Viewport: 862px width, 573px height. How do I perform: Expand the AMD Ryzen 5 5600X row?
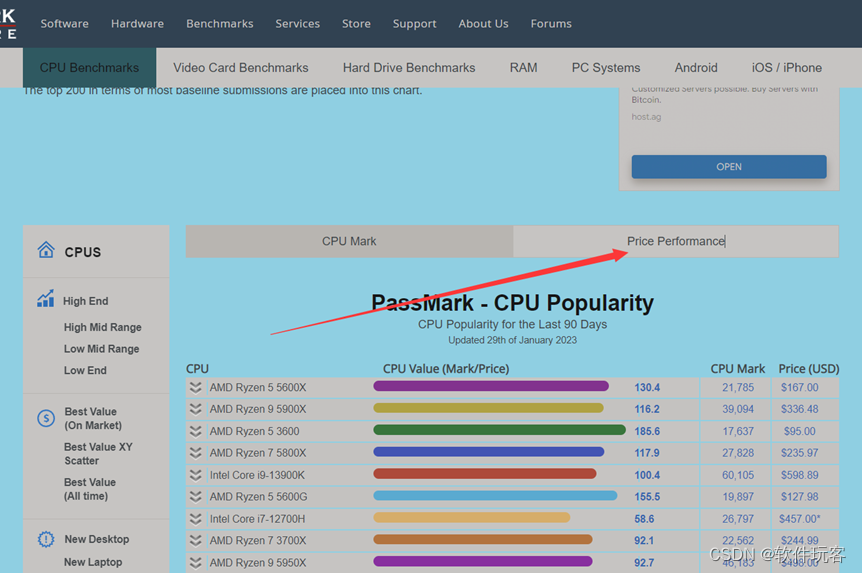(196, 387)
